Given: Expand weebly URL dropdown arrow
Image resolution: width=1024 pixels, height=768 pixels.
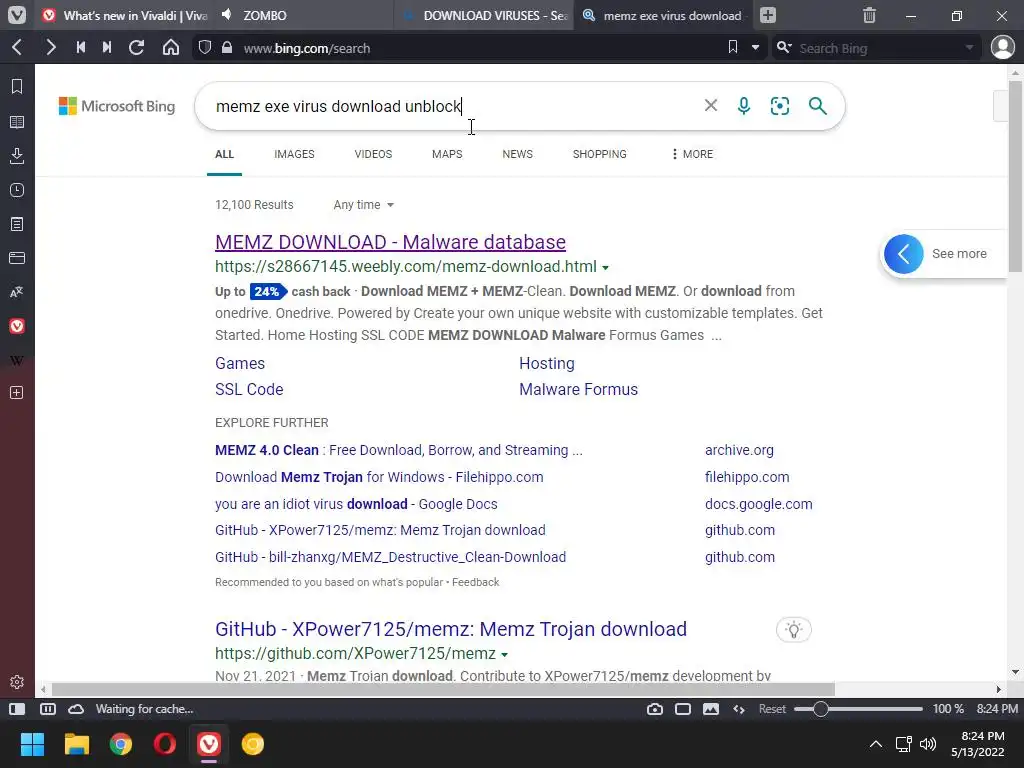Looking at the screenshot, I should click(x=605, y=268).
